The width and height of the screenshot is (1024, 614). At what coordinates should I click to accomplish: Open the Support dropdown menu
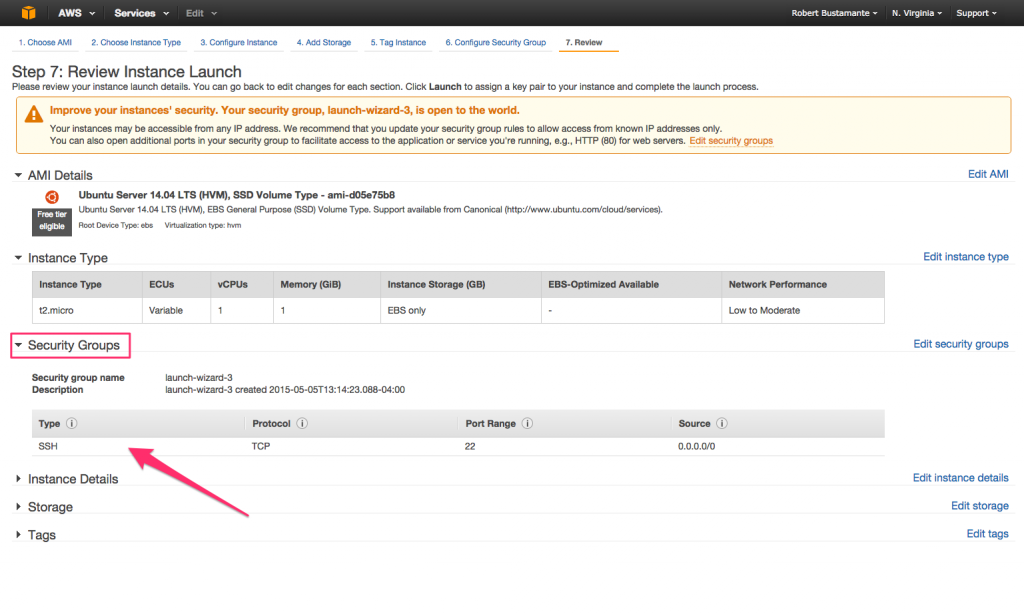(x=976, y=13)
